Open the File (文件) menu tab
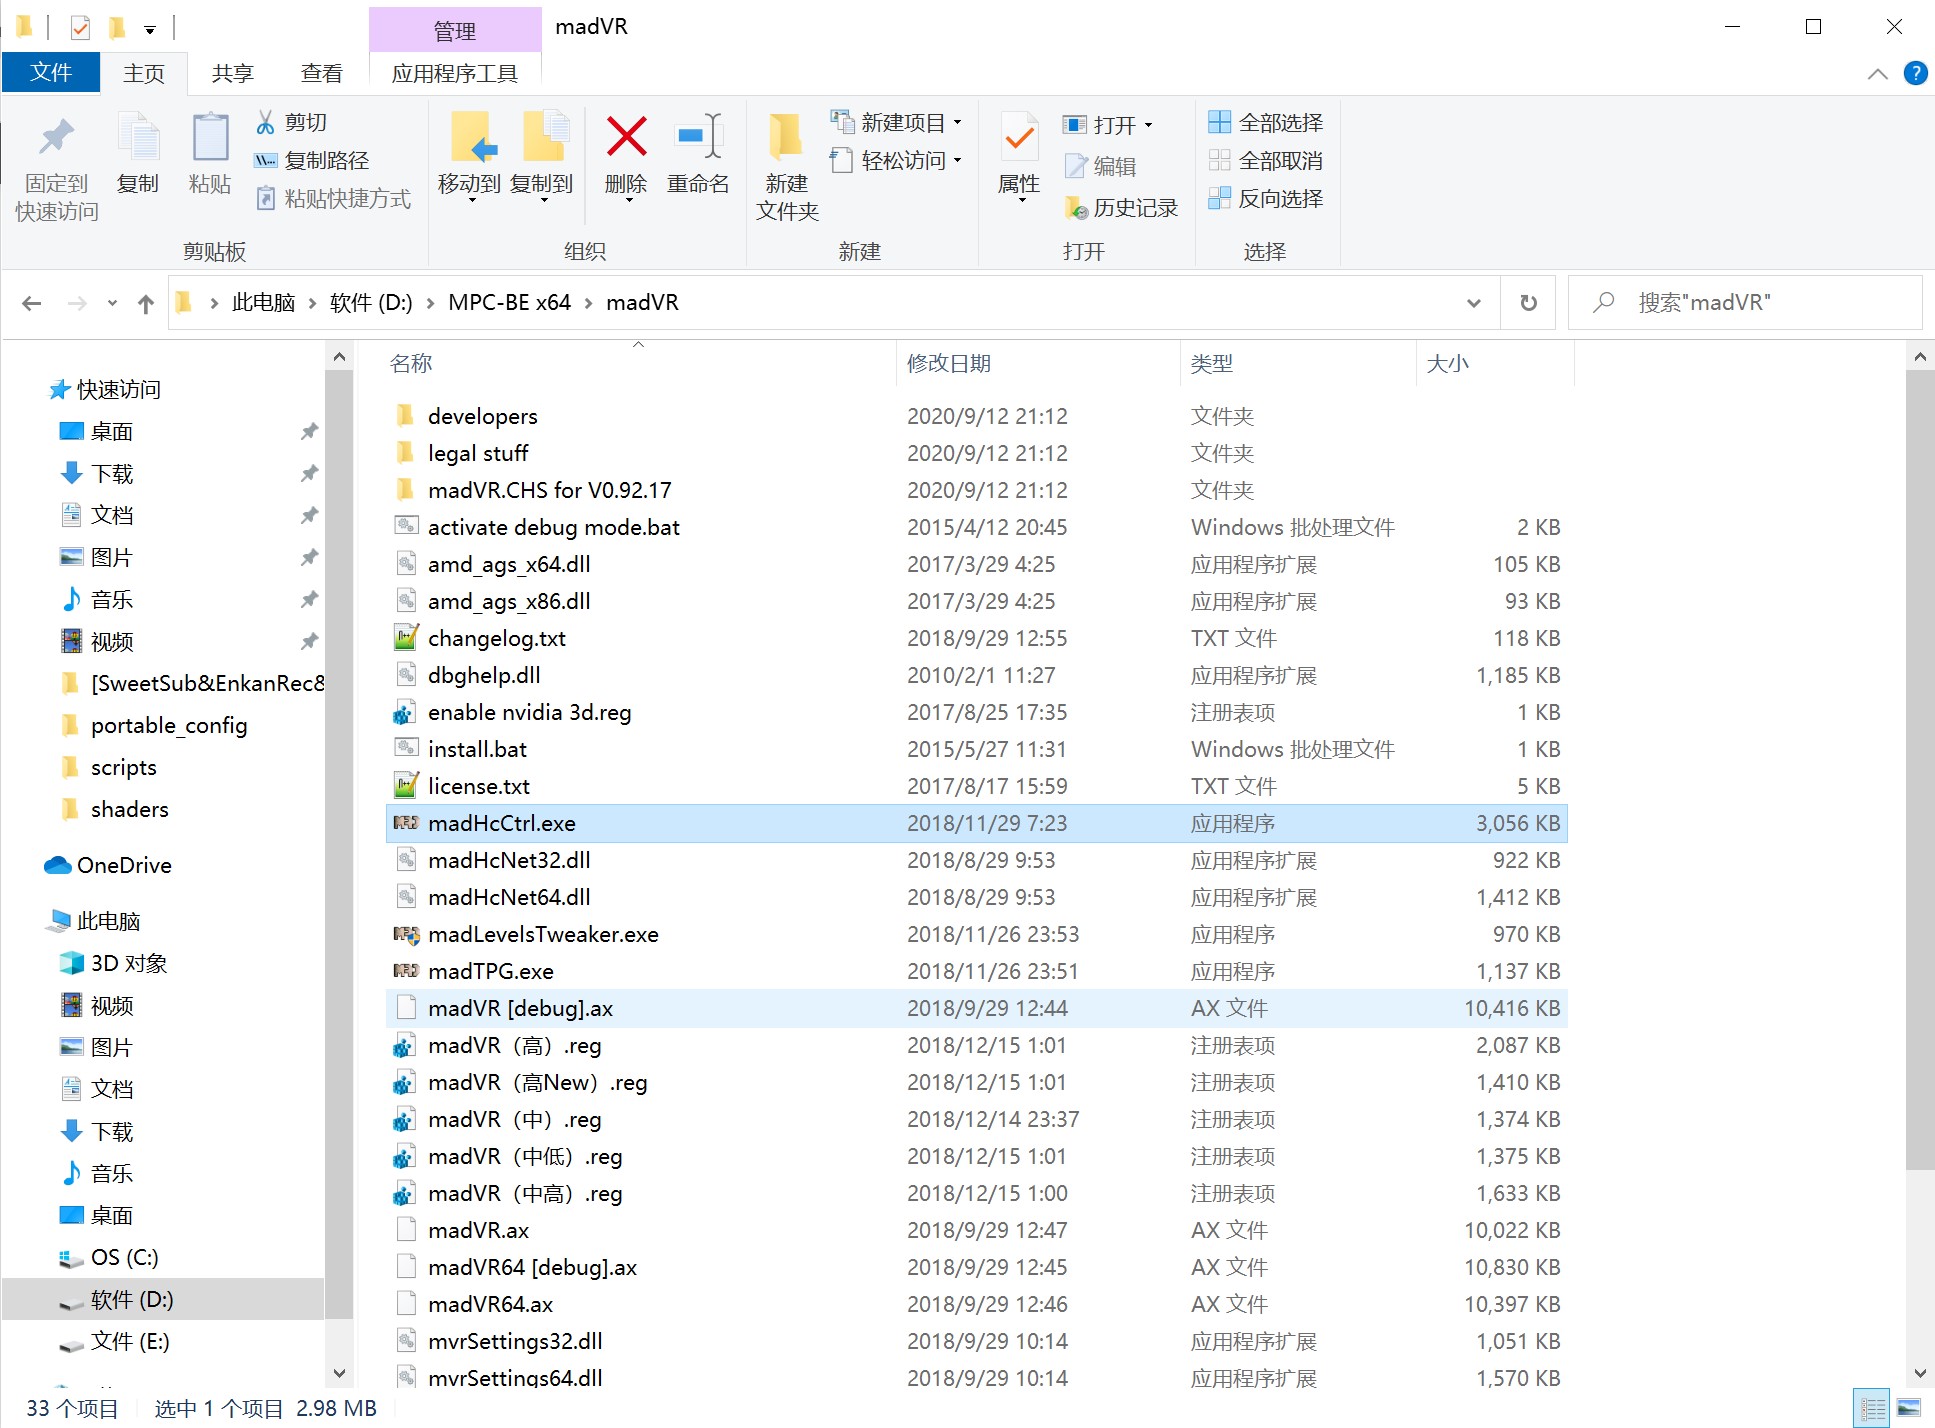This screenshot has width=1935, height=1428. point(51,72)
